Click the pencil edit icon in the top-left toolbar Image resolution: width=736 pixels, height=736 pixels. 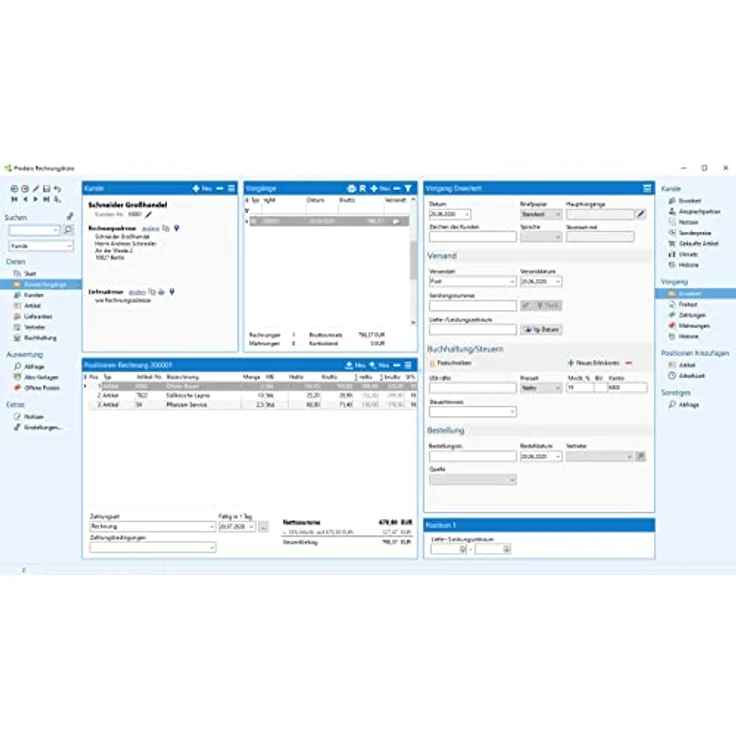pyautogui.click(x=36, y=189)
